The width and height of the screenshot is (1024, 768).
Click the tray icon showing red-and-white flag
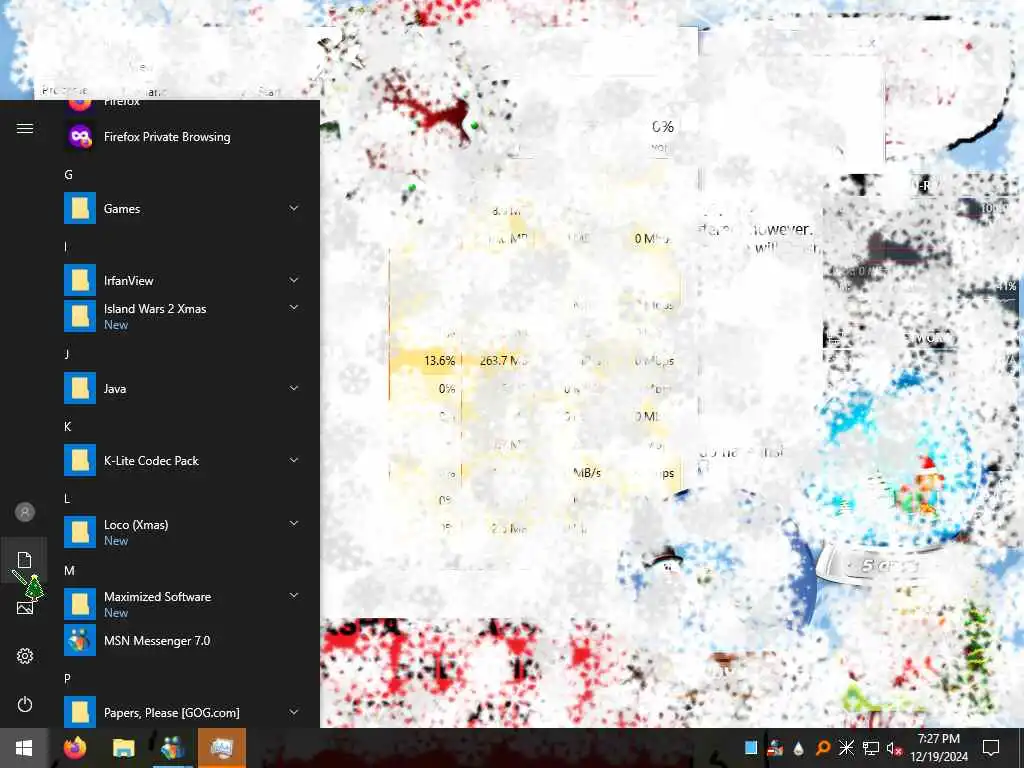point(775,748)
